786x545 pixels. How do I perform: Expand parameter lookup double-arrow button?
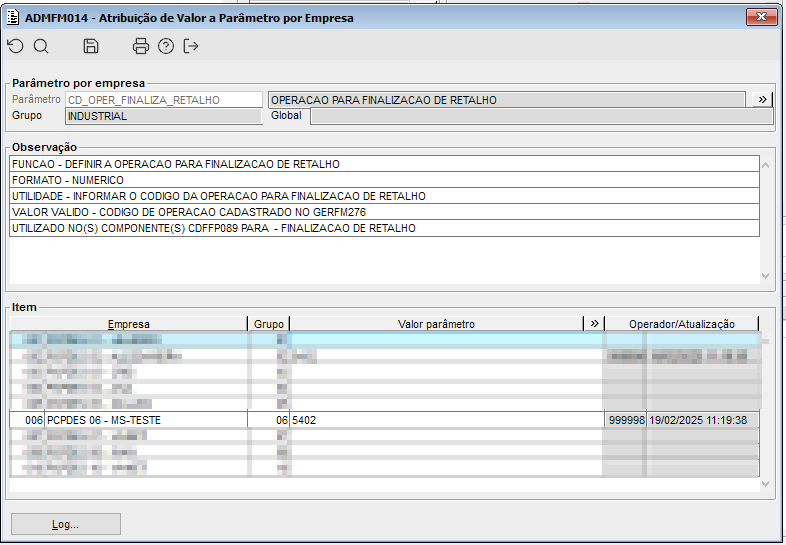click(762, 99)
